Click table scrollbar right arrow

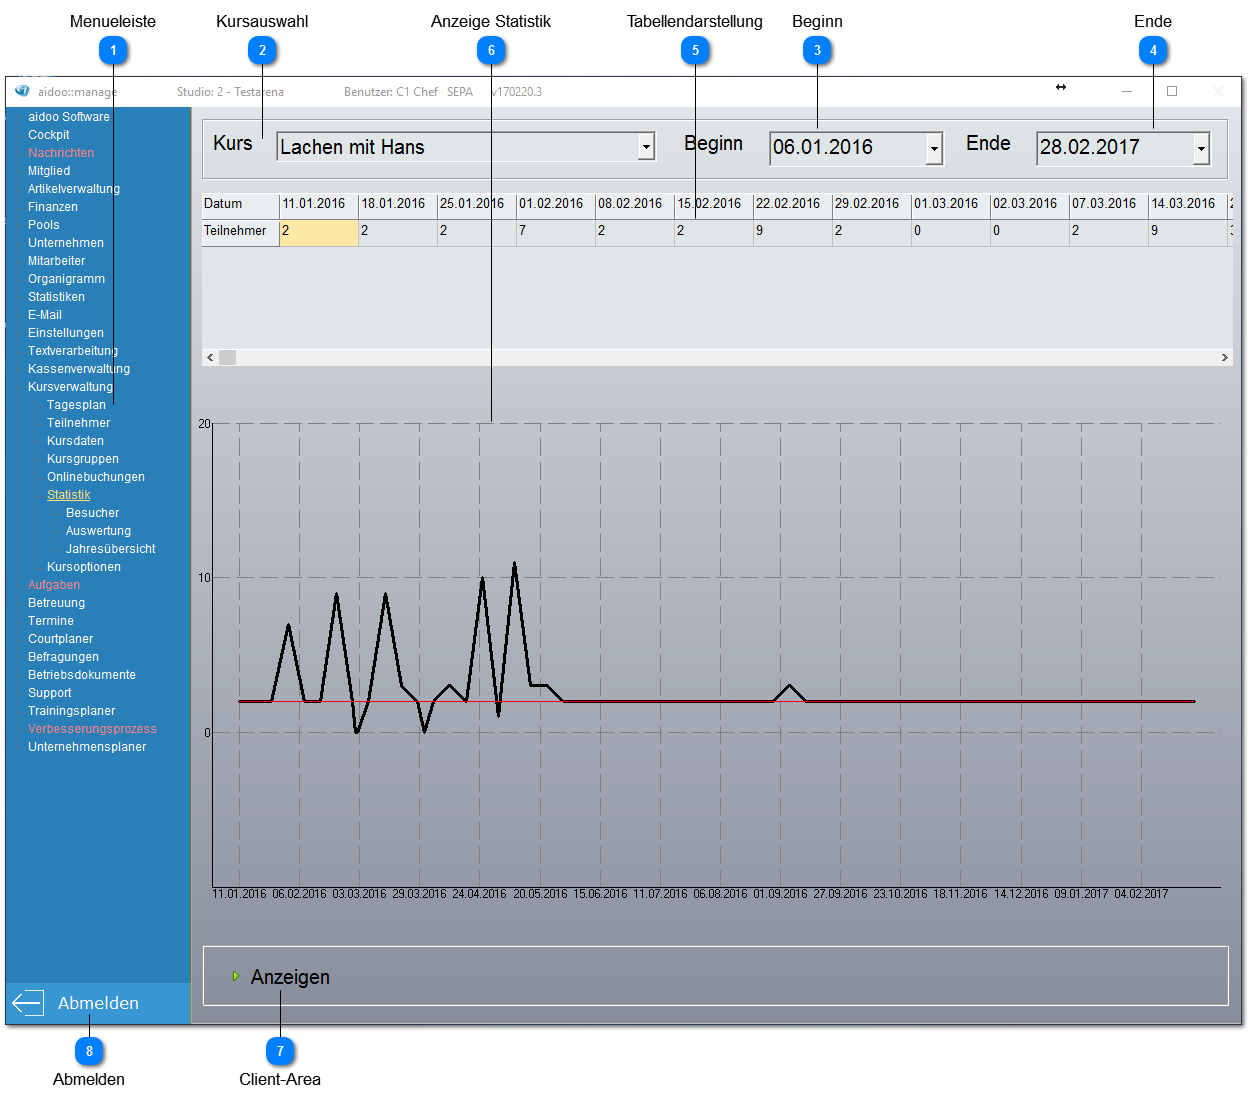point(1224,357)
